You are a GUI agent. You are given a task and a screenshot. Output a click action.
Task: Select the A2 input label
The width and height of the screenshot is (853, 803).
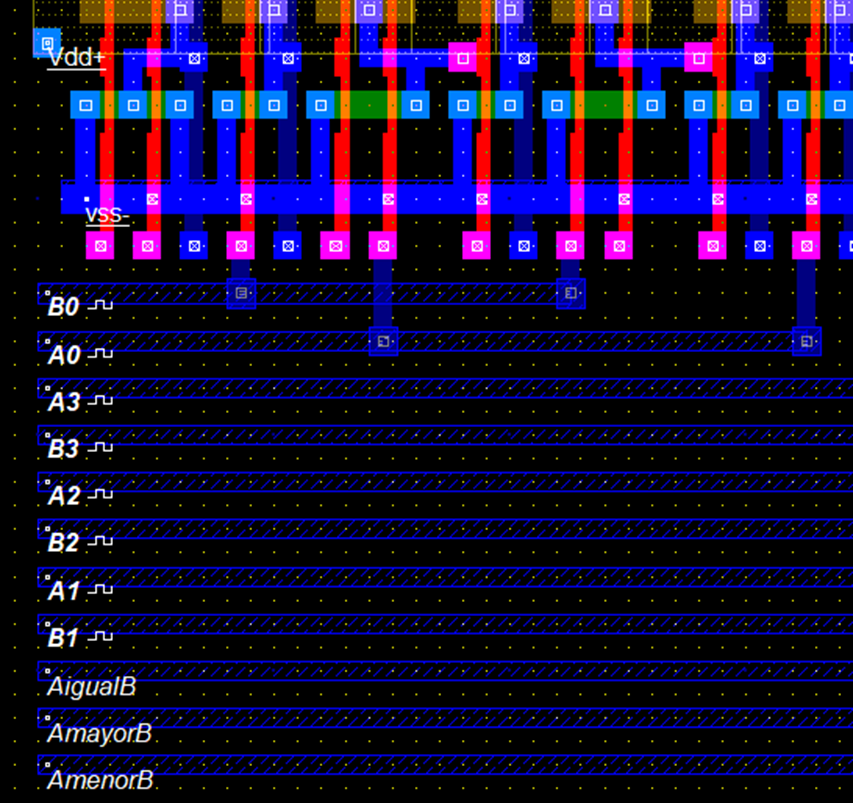coord(64,496)
